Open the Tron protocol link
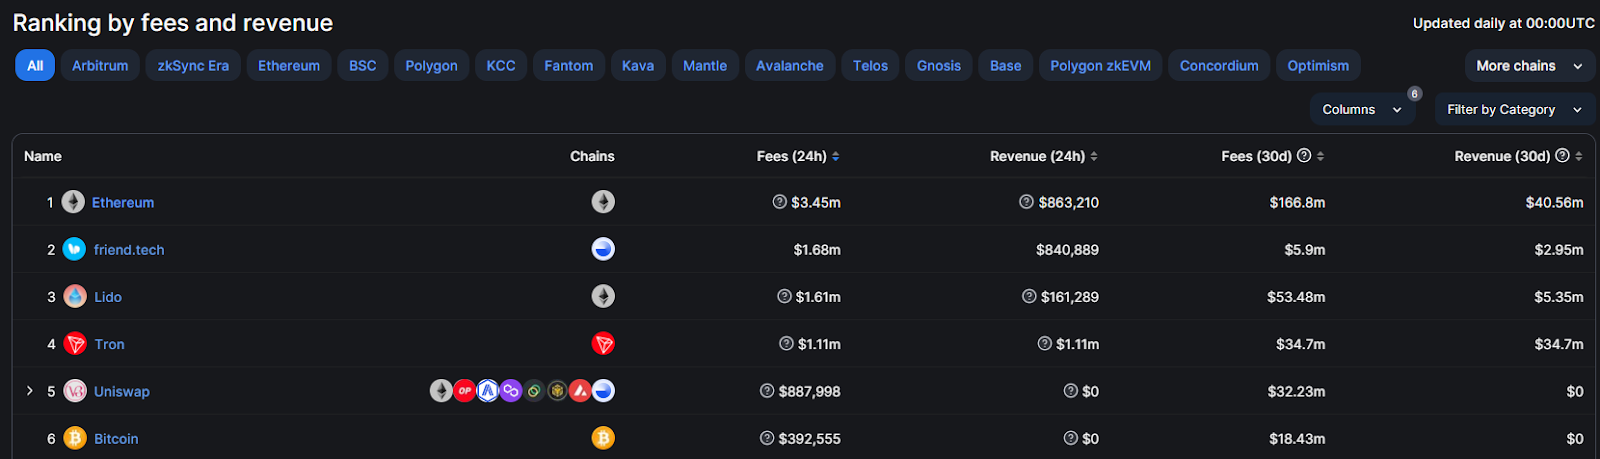1600x459 pixels. pos(110,344)
